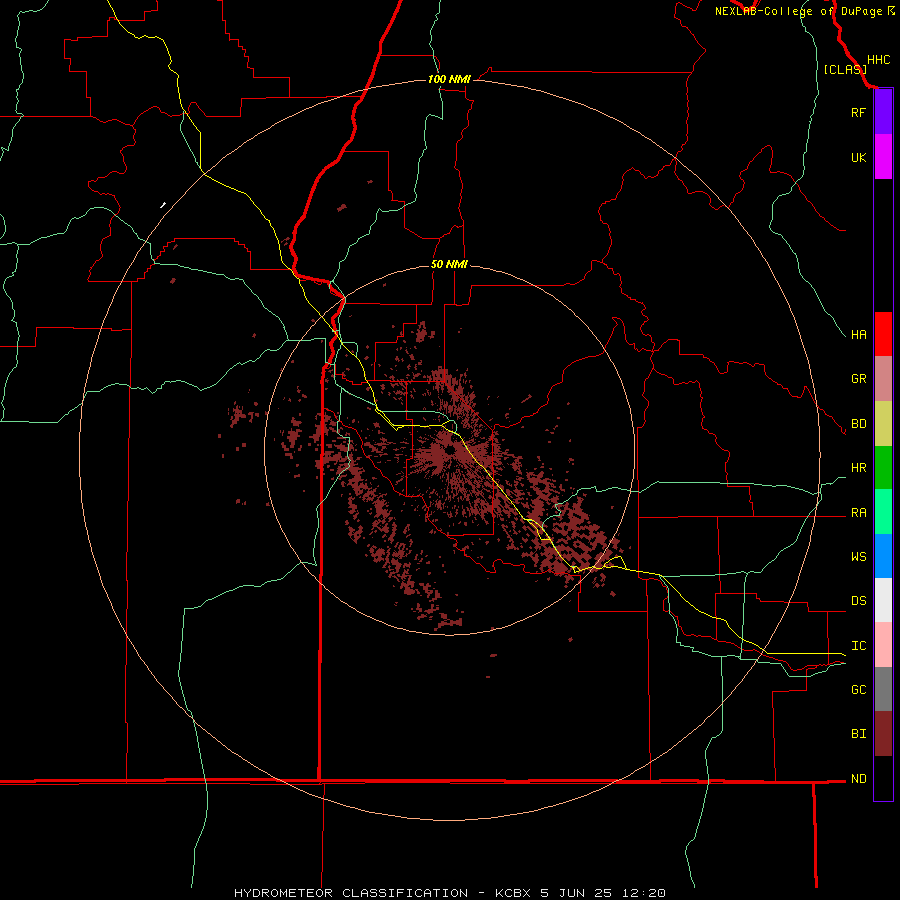Click the BI legend label
This screenshot has width=900, height=900.
coord(858,734)
